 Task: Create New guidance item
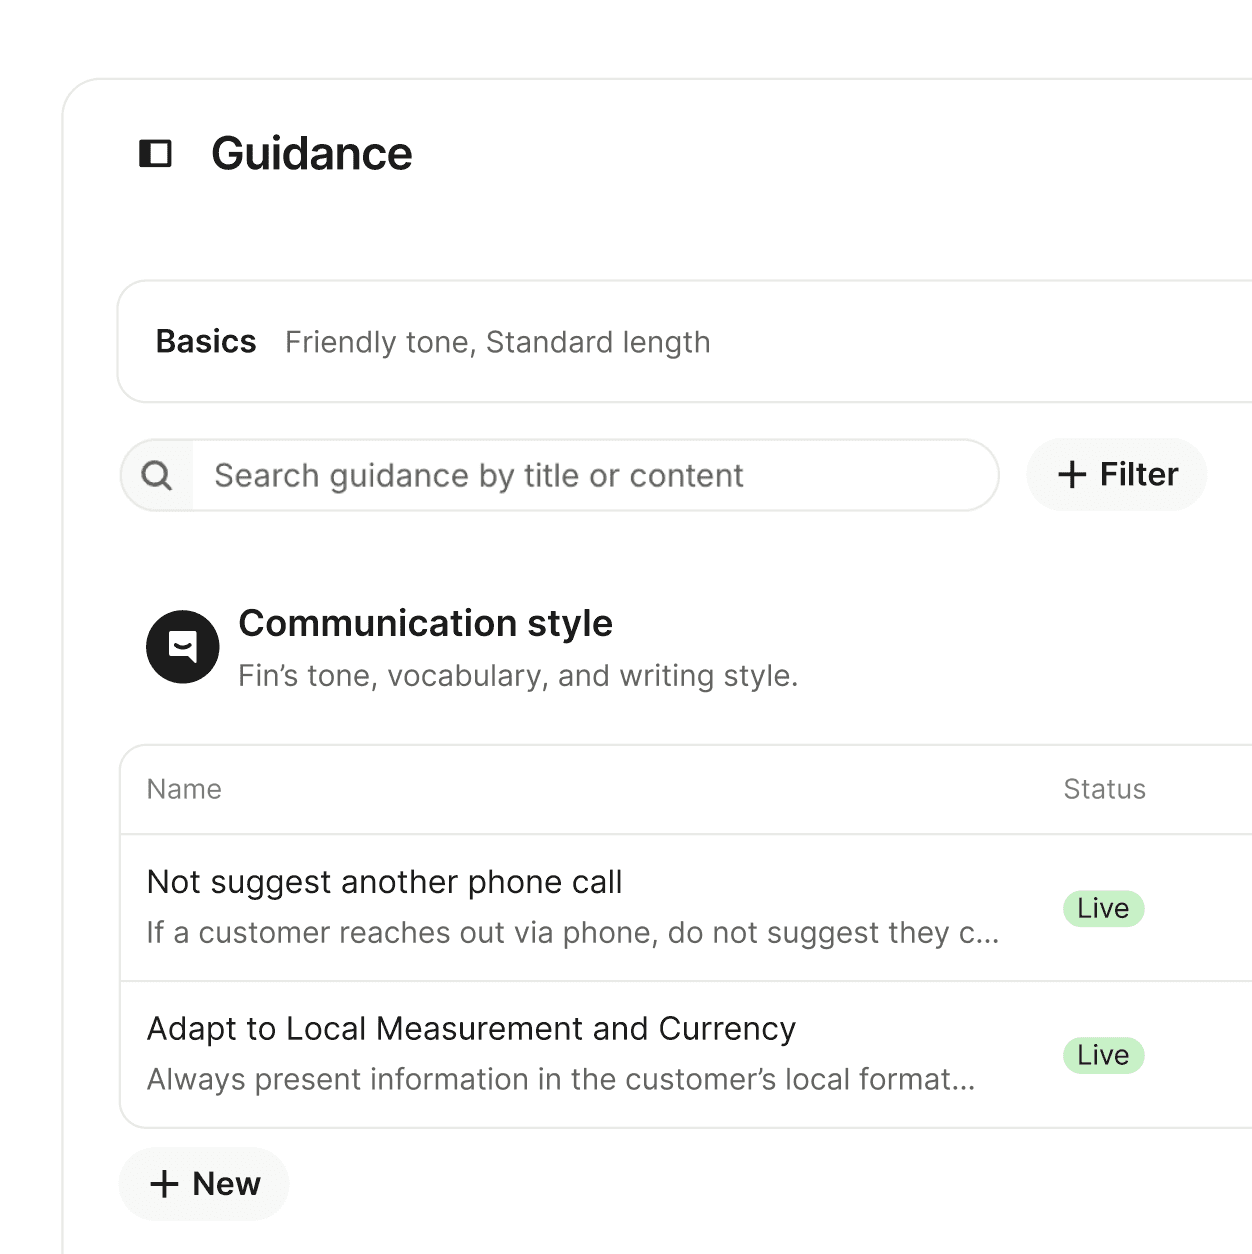click(x=204, y=1184)
